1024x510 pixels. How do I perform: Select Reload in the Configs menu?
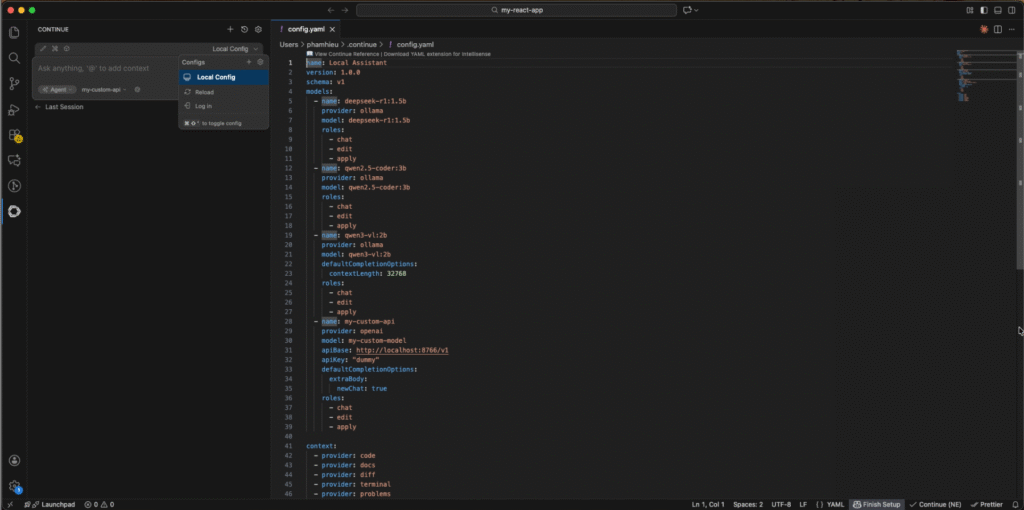(x=204, y=91)
